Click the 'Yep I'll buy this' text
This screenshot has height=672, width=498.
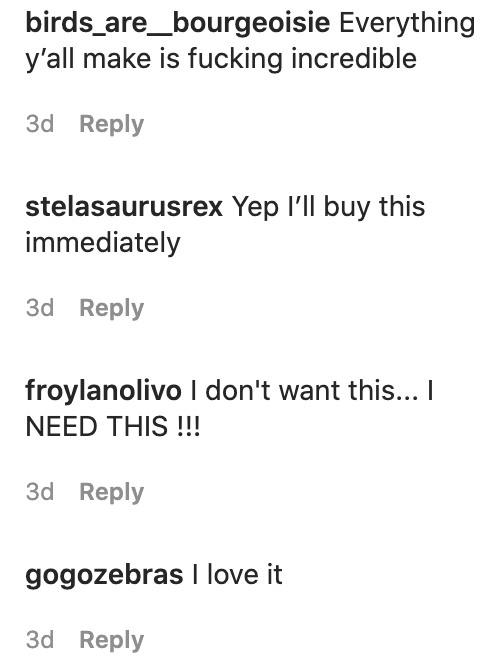(328, 207)
